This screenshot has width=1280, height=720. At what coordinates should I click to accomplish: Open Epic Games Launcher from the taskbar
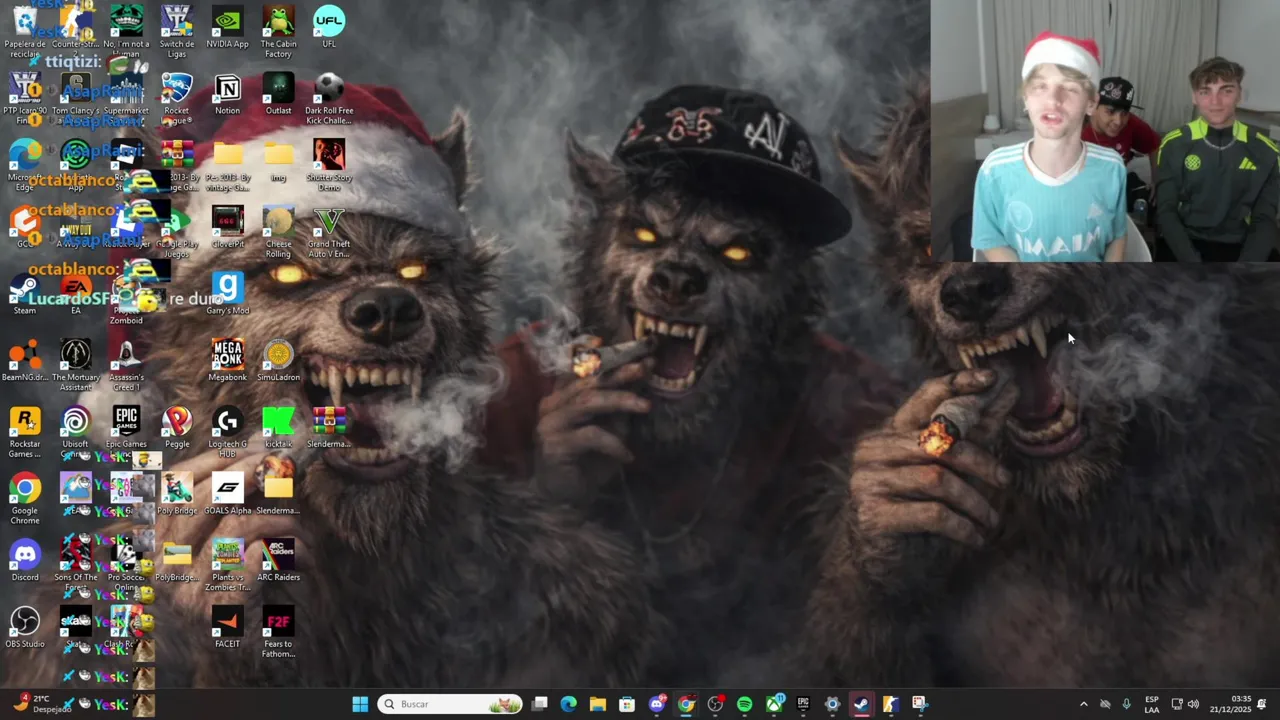(803, 704)
